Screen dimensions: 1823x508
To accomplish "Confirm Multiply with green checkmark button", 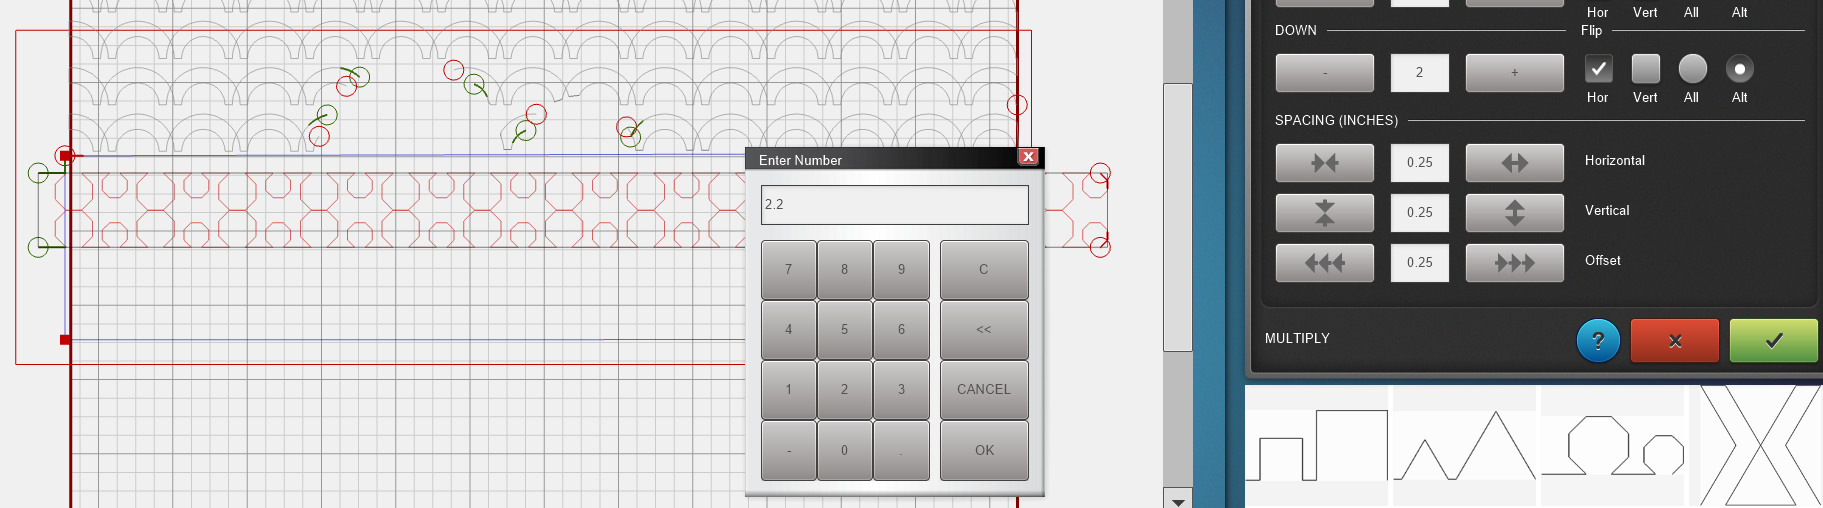I will (x=1773, y=341).
